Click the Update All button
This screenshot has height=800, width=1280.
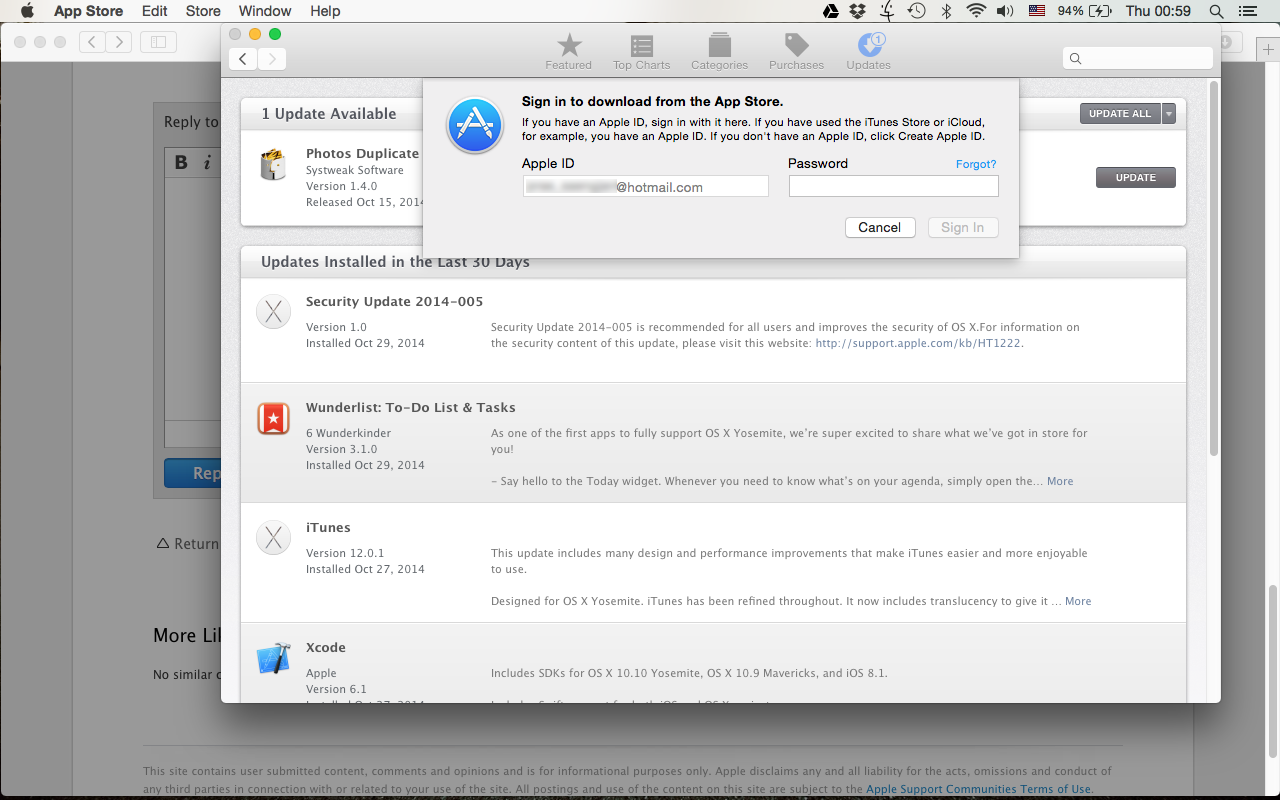(x=1119, y=113)
